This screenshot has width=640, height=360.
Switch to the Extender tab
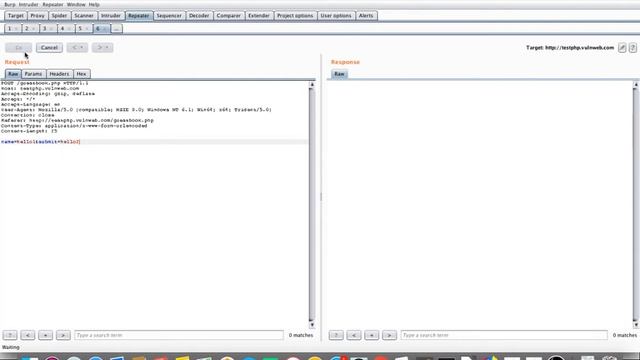click(x=259, y=16)
